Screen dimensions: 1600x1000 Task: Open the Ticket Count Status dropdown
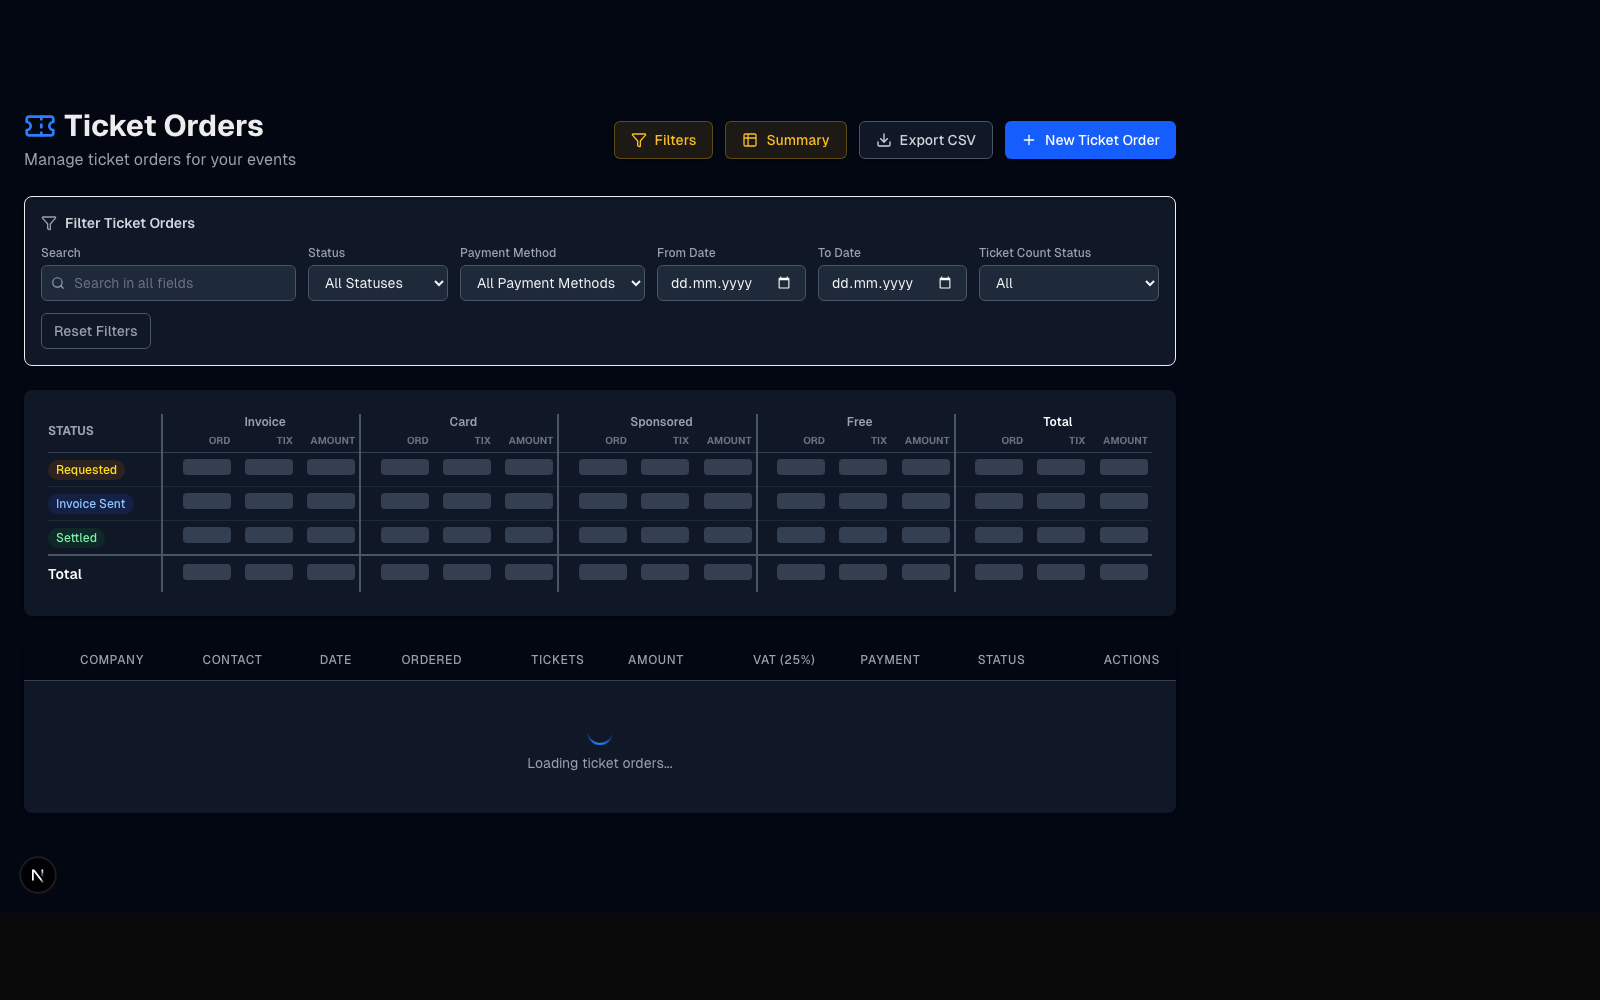click(1068, 283)
